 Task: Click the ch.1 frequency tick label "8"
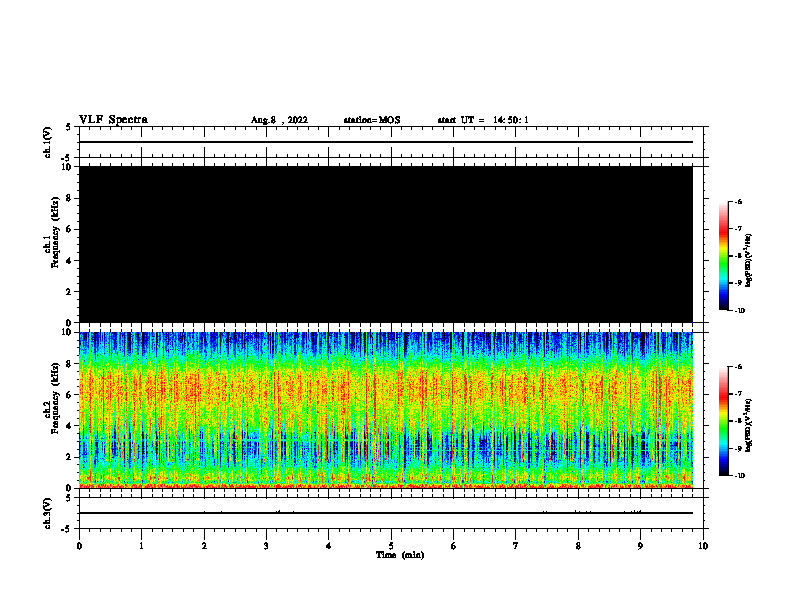point(69,198)
